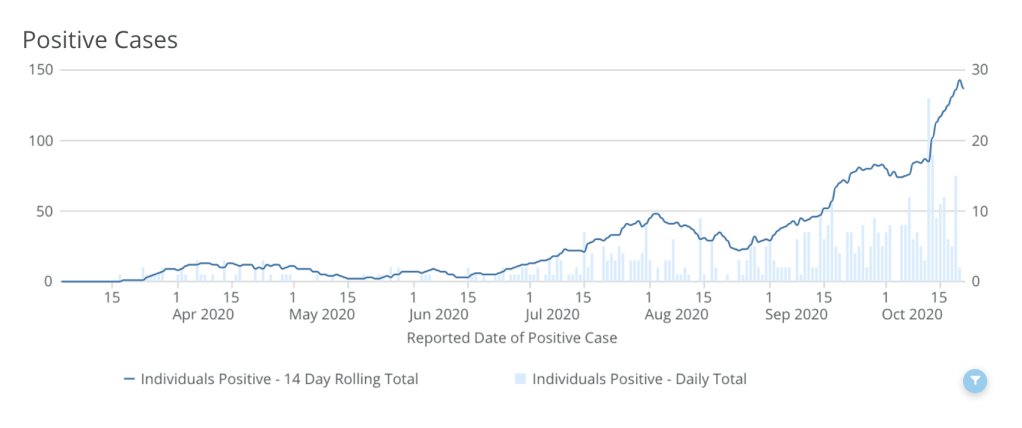The width and height of the screenshot is (1022, 428).
Task: Click the Daily Total legend square
Action: point(520,379)
